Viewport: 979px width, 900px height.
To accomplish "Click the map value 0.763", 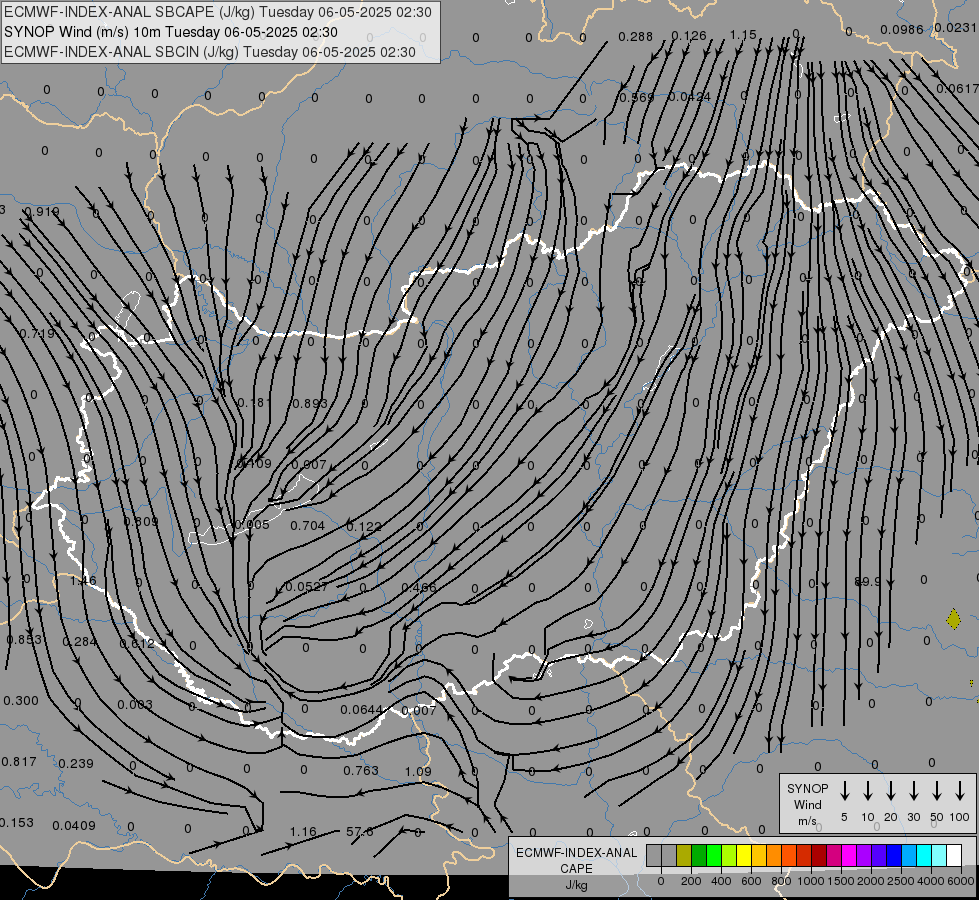I will coord(361,771).
